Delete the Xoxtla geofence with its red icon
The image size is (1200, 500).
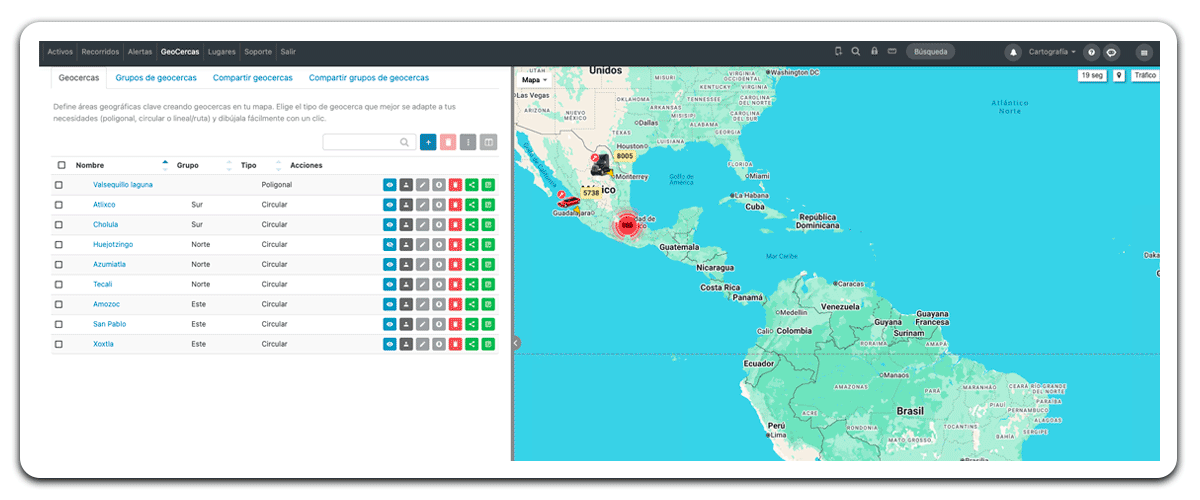tap(455, 344)
